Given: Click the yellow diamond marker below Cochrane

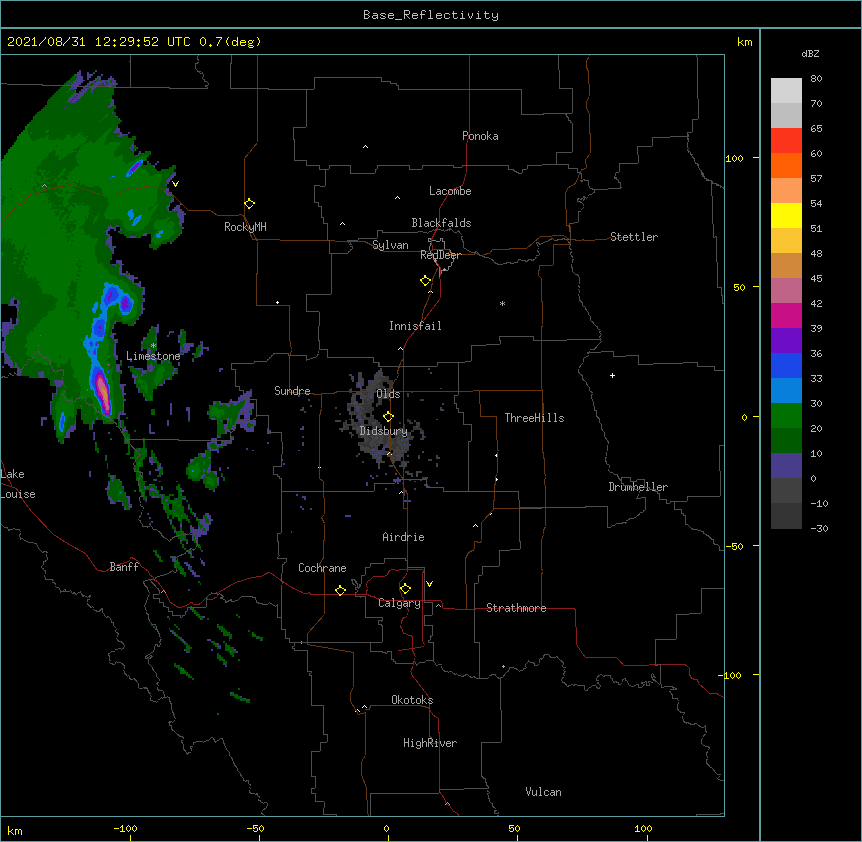Looking at the screenshot, I should pos(341,590).
